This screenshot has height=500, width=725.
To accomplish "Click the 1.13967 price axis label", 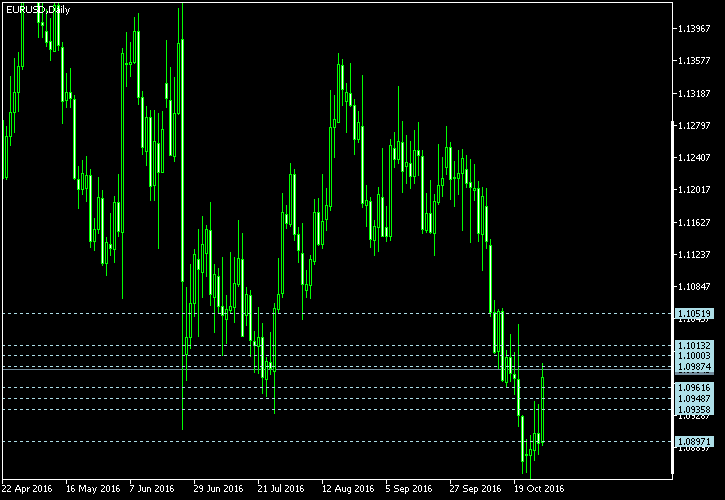I will tap(694, 29).
